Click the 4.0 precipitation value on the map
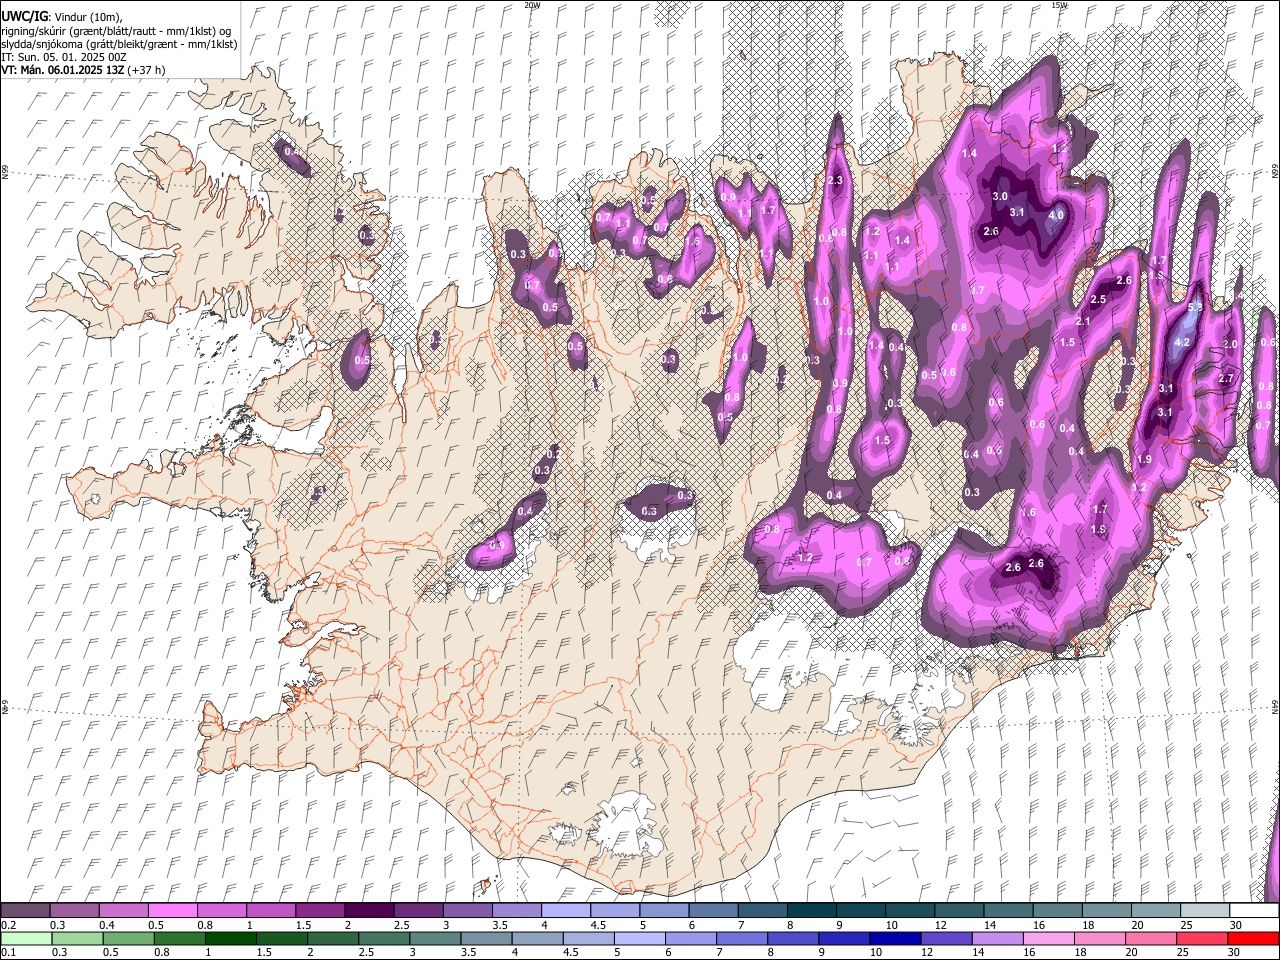The width and height of the screenshot is (1280, 960). [1056, 215]
